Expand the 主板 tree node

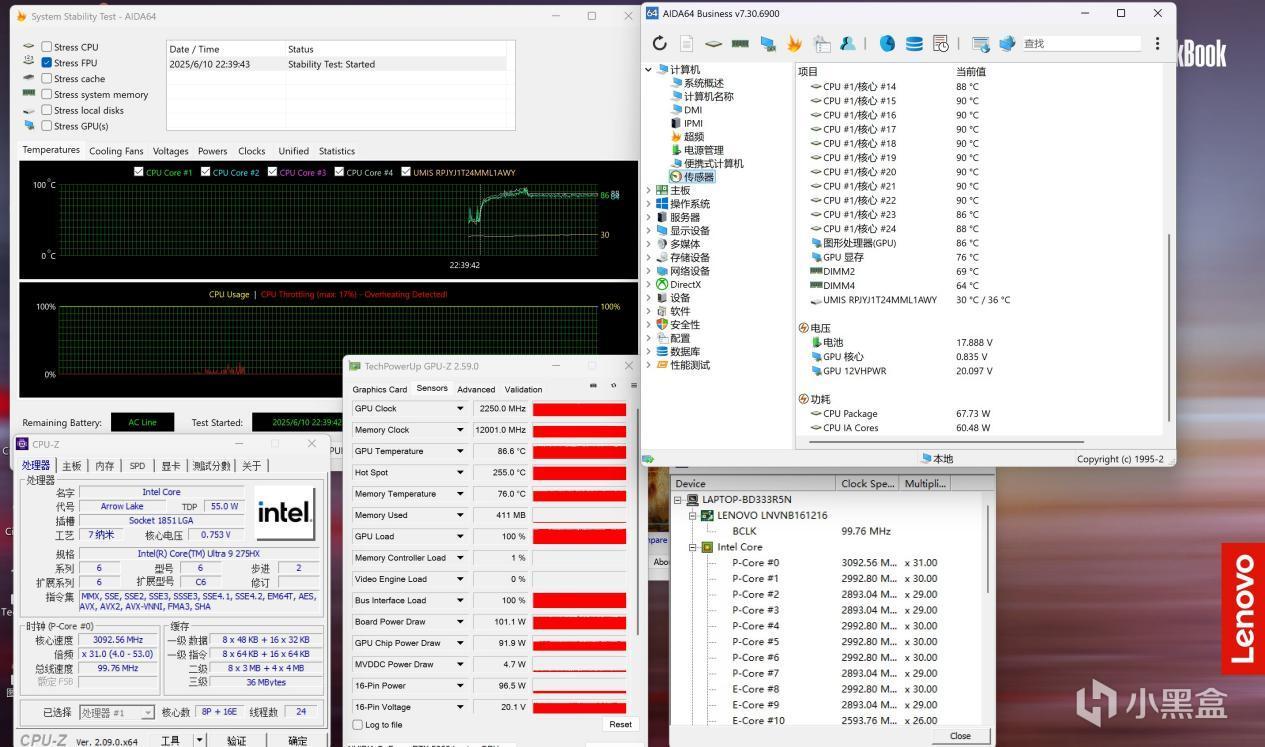(649, 190)
